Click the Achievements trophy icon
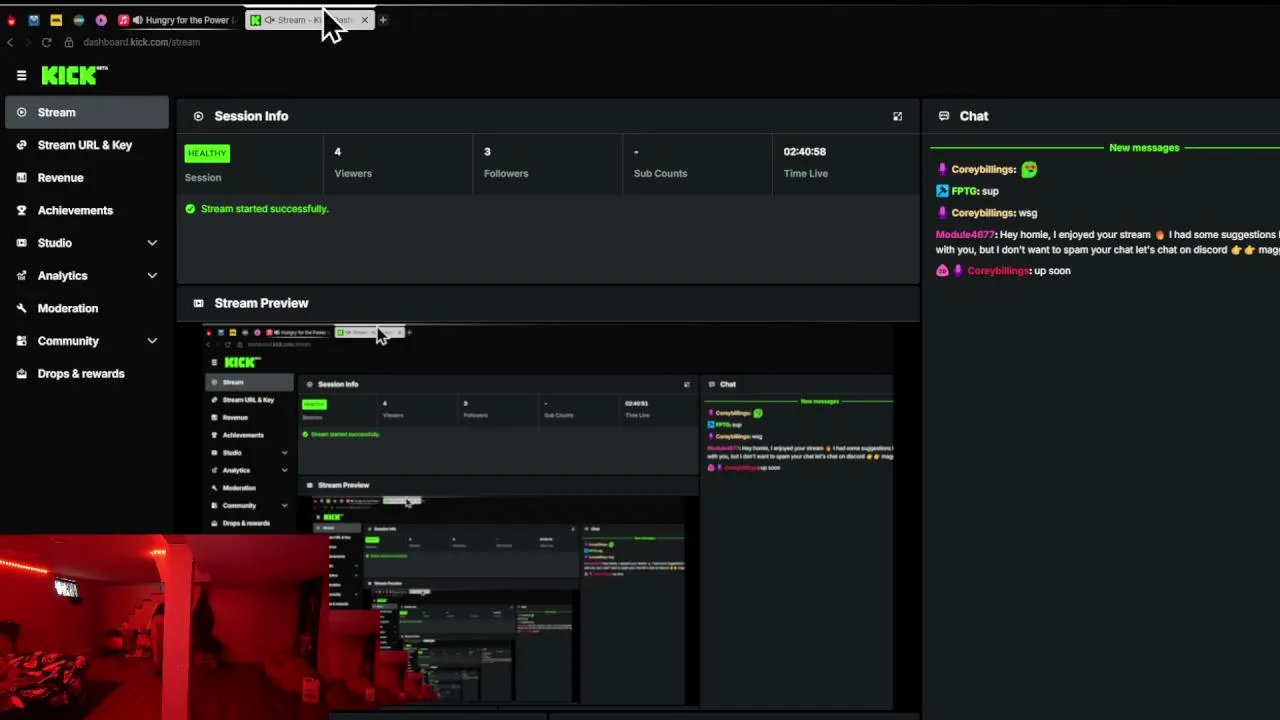1280x720 pixels. [21, 211]
